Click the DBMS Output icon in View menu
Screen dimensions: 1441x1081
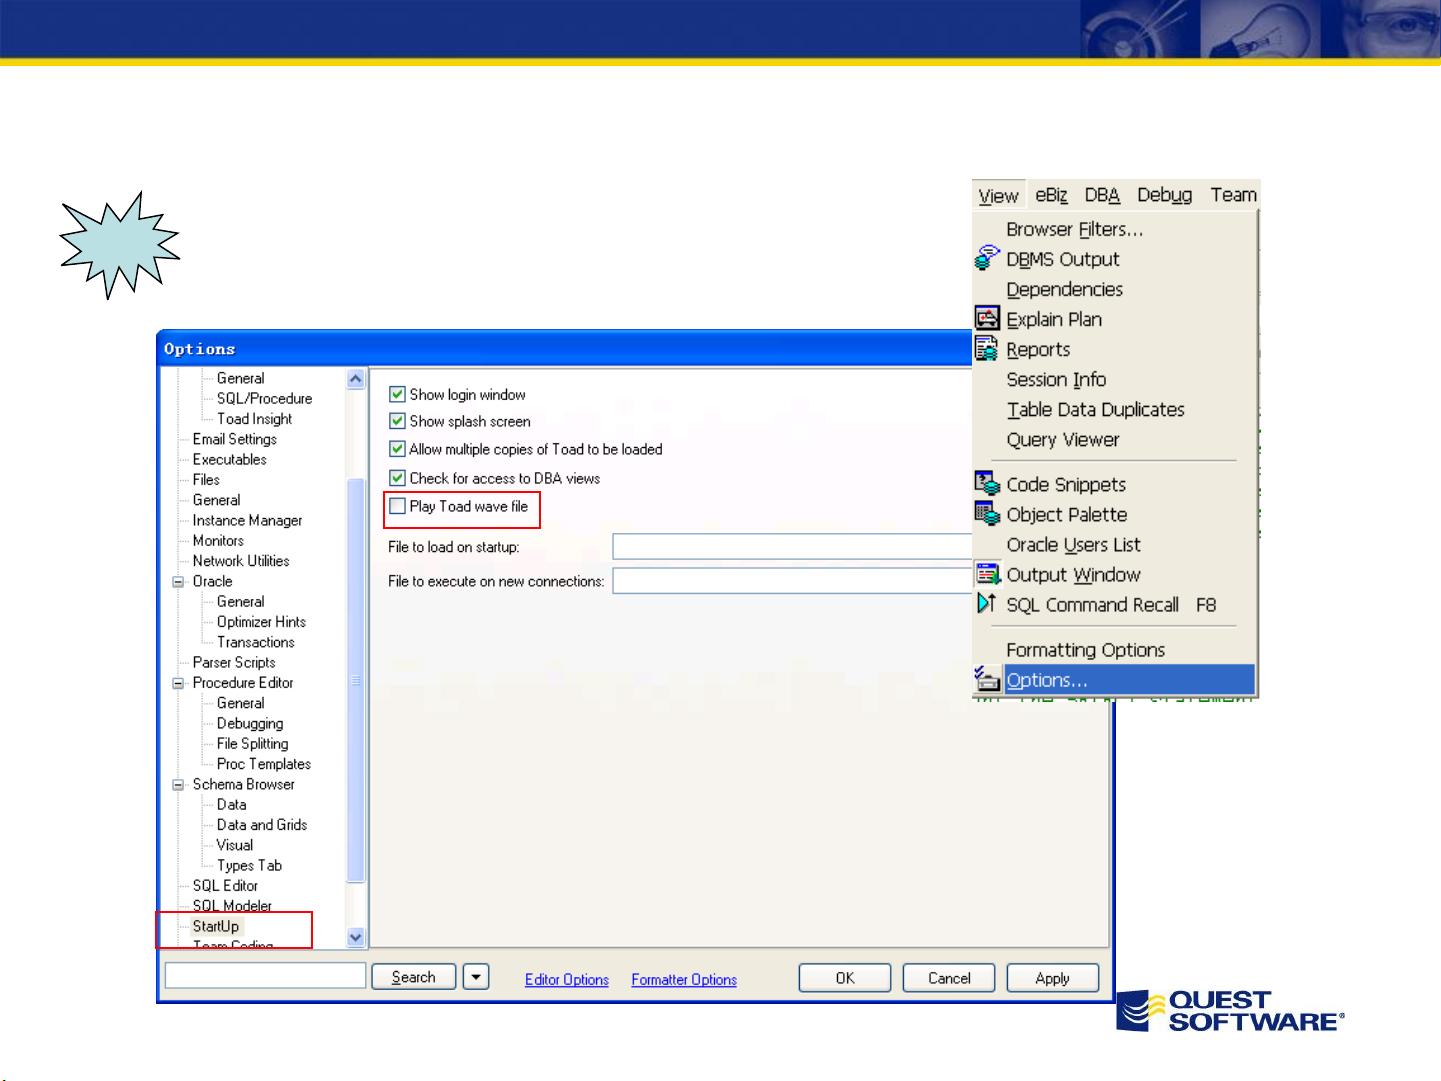987,258
